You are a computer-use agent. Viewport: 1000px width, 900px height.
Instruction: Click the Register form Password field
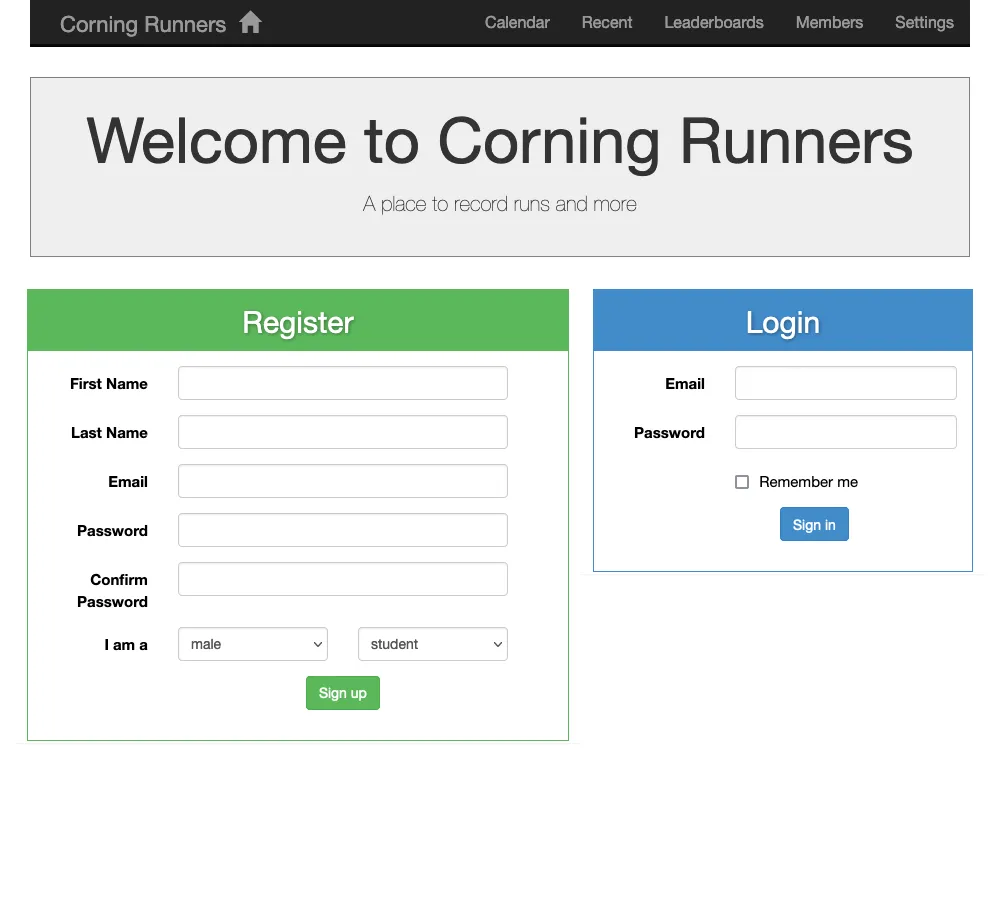pyautogui.click(x=343, y=530)
